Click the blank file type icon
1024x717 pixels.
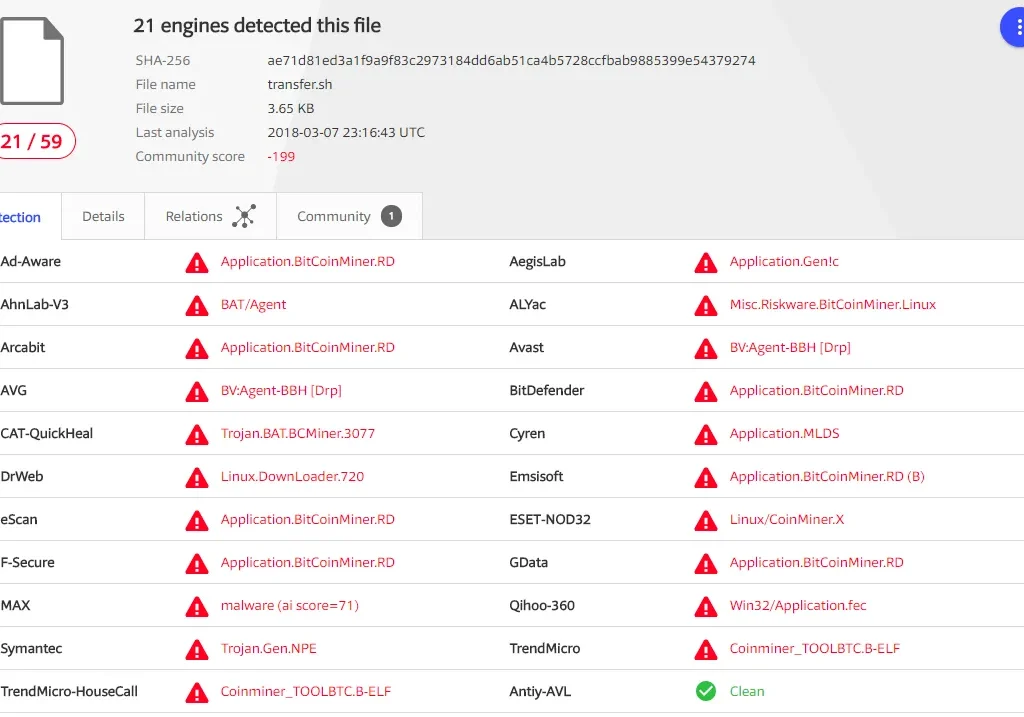(x=31, y=61)
